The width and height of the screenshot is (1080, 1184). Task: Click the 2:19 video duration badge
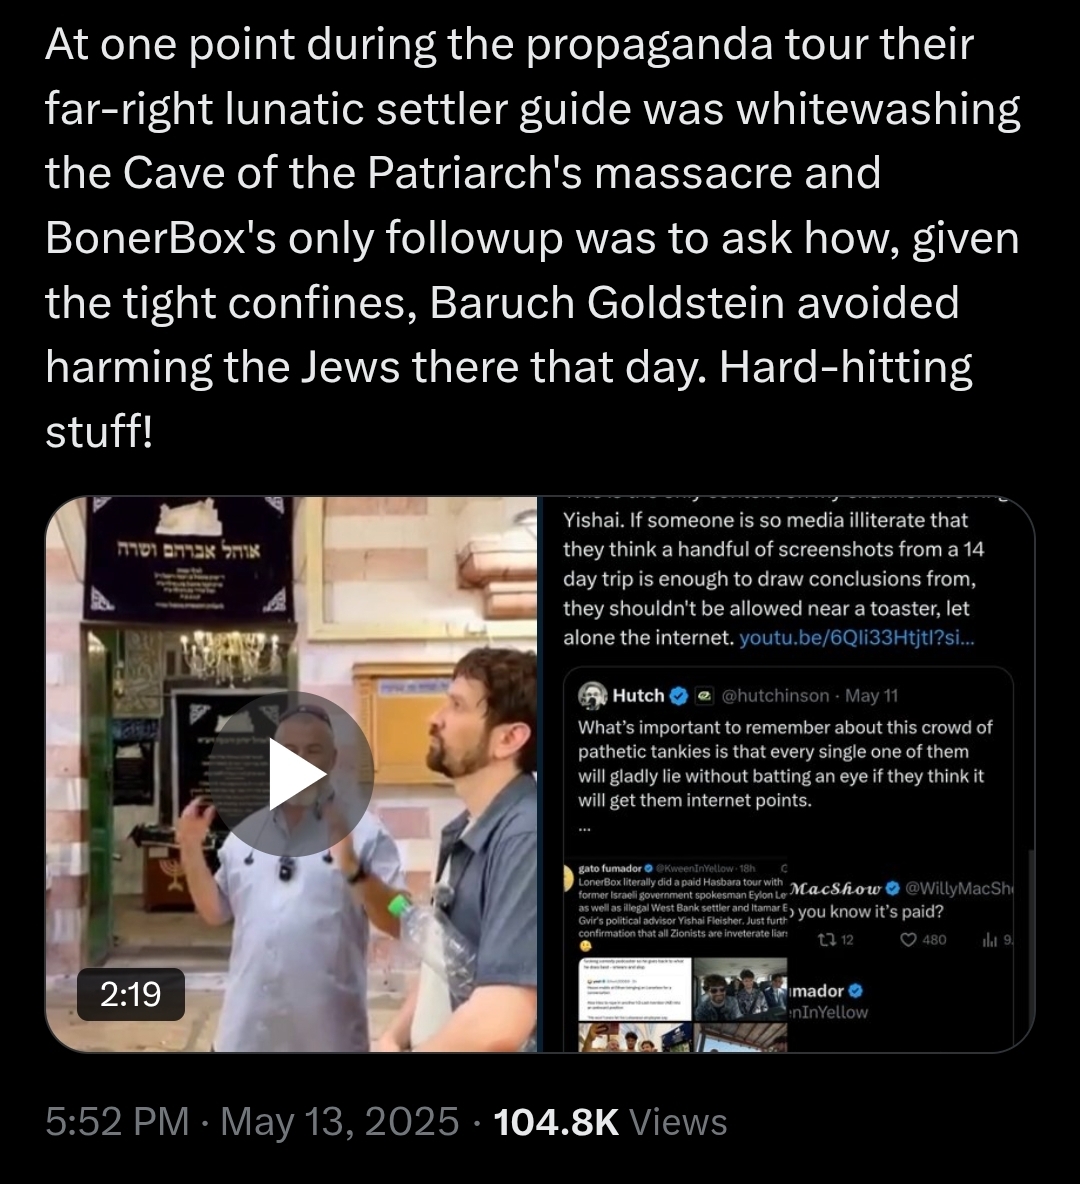pos(131,994)
